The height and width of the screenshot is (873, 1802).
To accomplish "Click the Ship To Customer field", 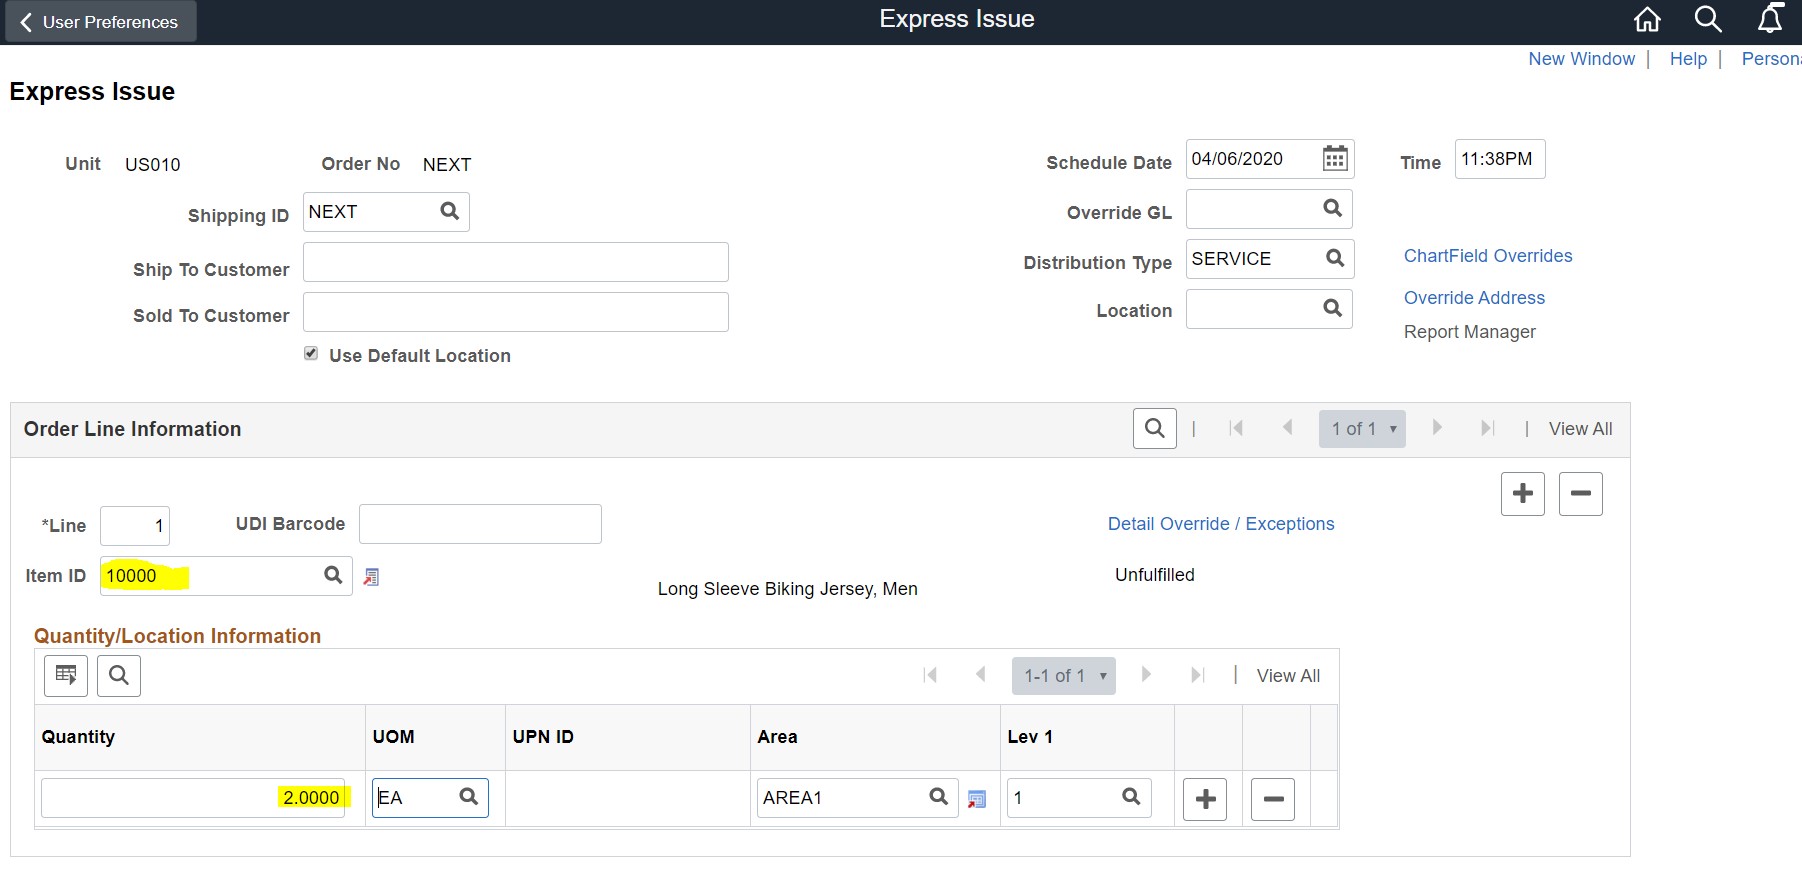I will 515,262.
